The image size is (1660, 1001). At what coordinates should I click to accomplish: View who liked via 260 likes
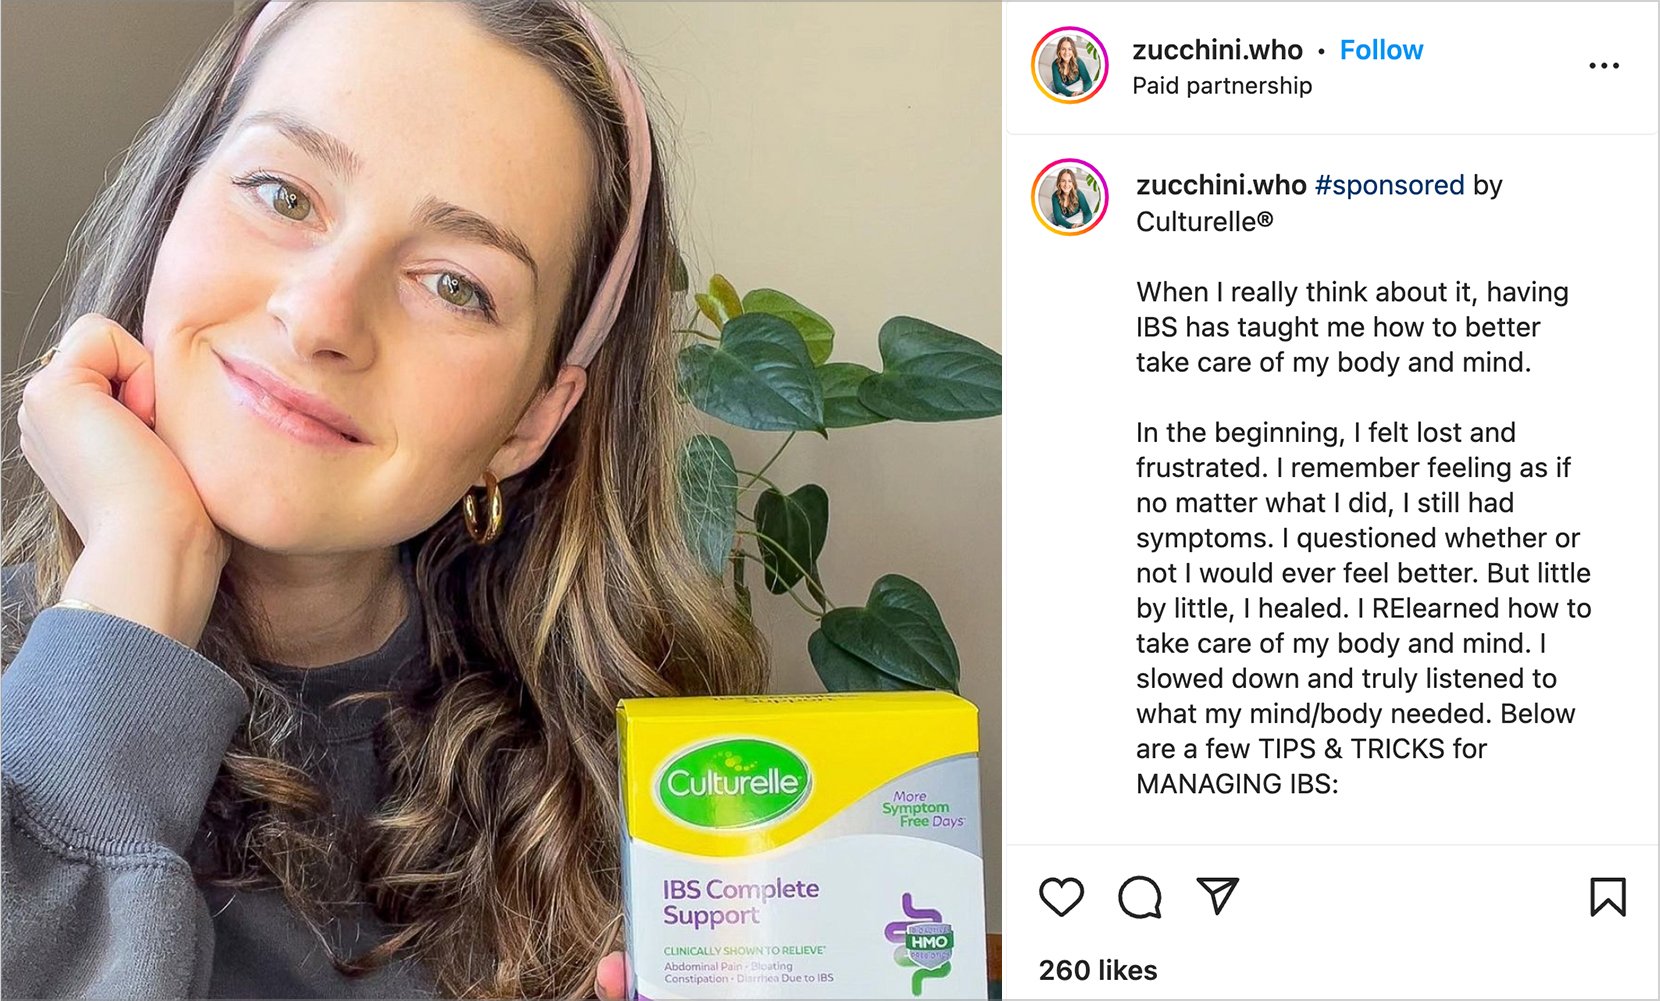1098,970
